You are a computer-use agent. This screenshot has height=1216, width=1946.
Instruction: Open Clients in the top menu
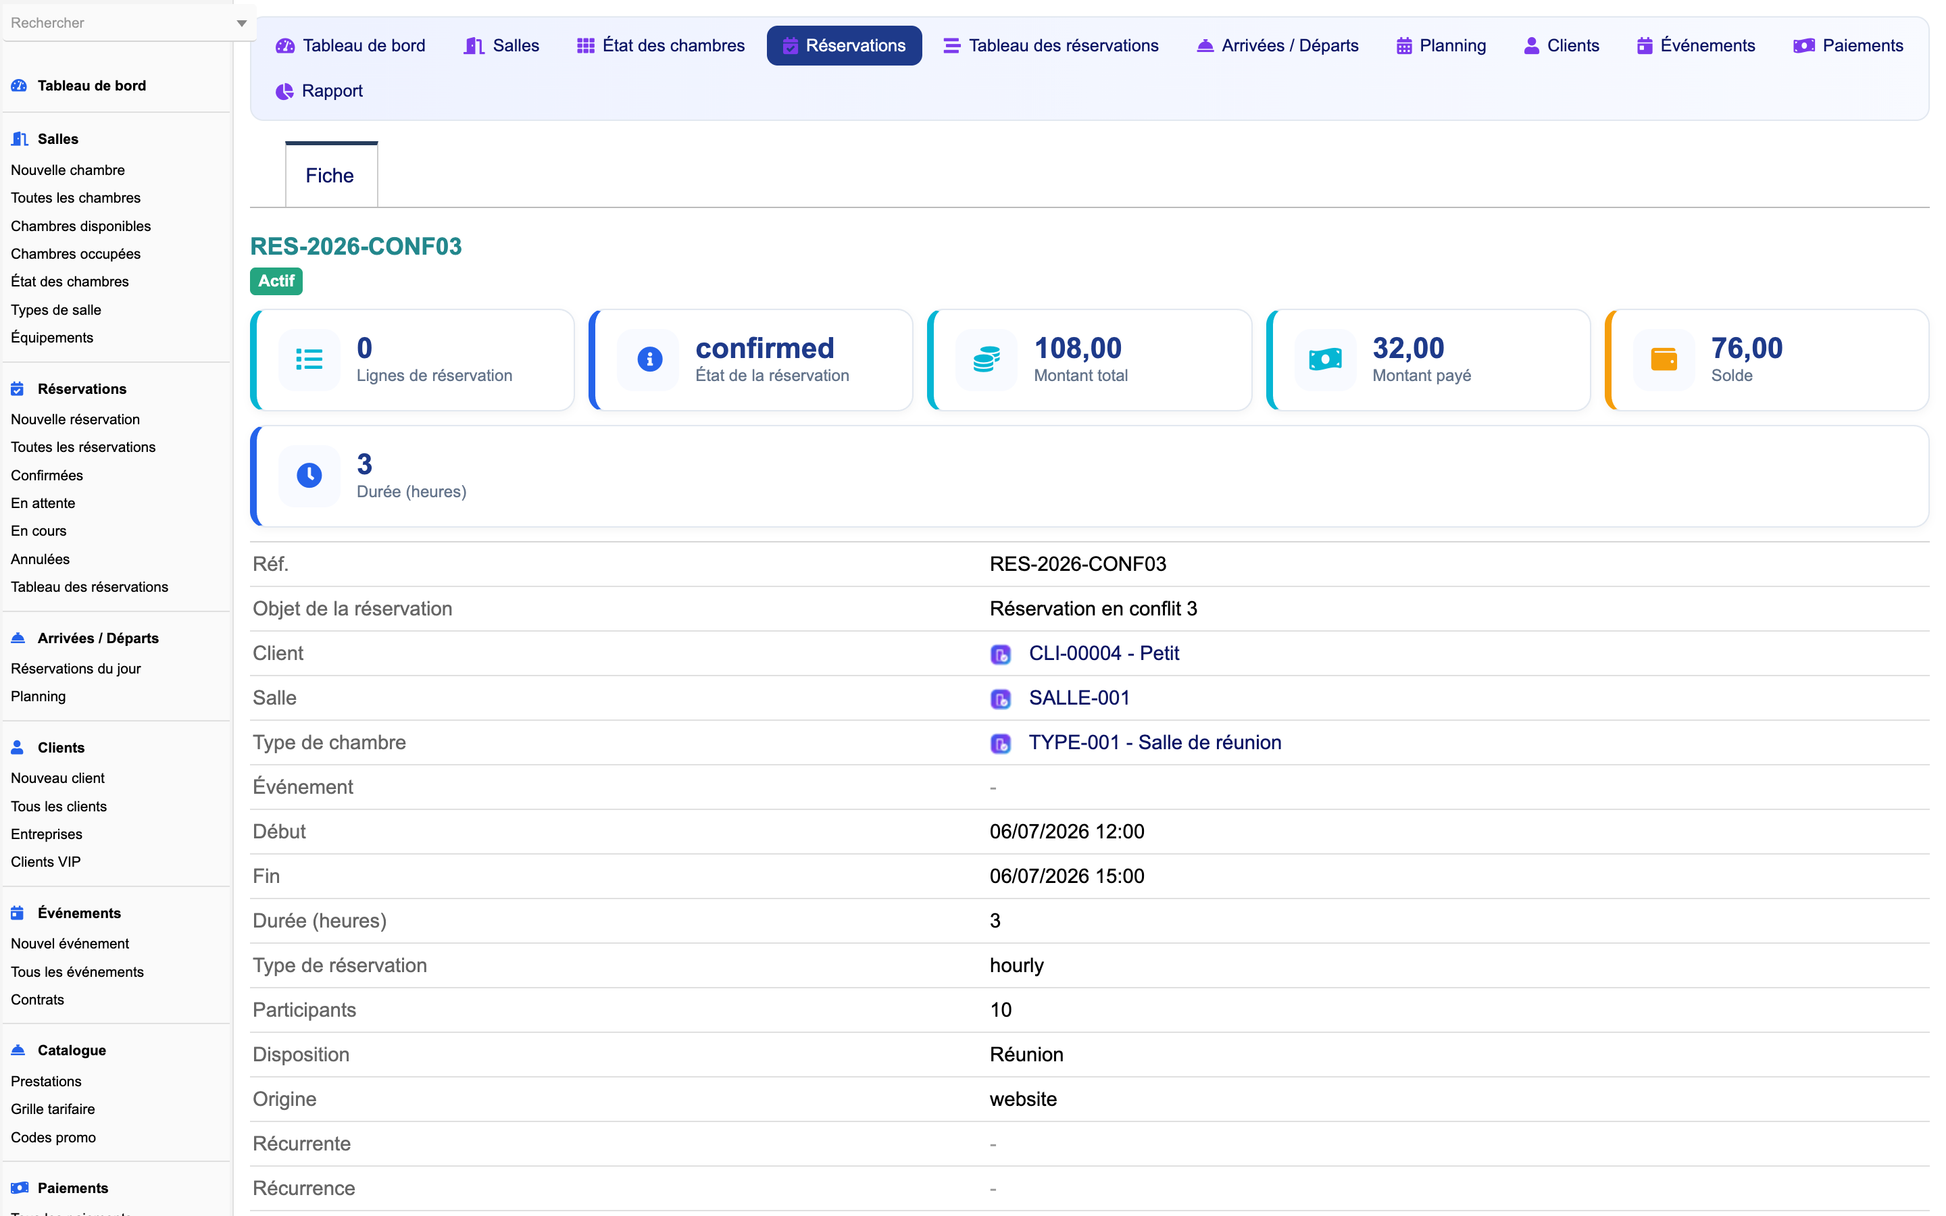(1561, 46)
